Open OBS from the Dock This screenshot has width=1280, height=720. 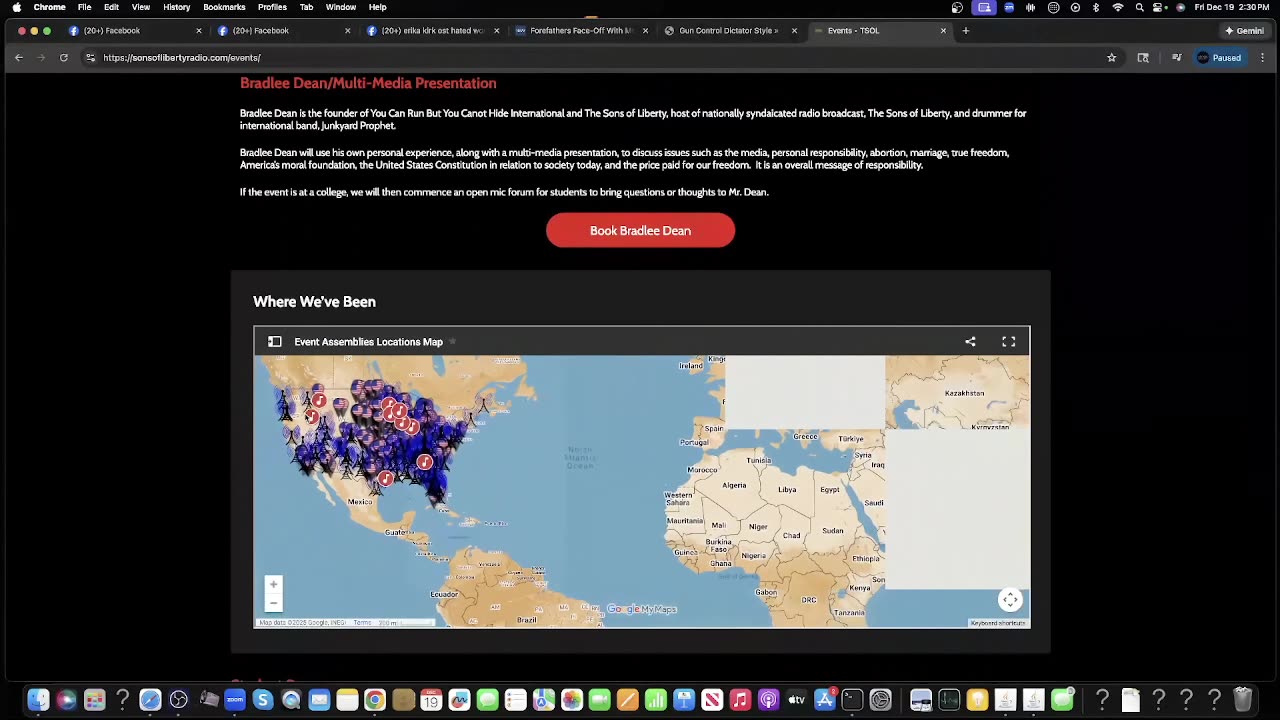click(178, 700)
